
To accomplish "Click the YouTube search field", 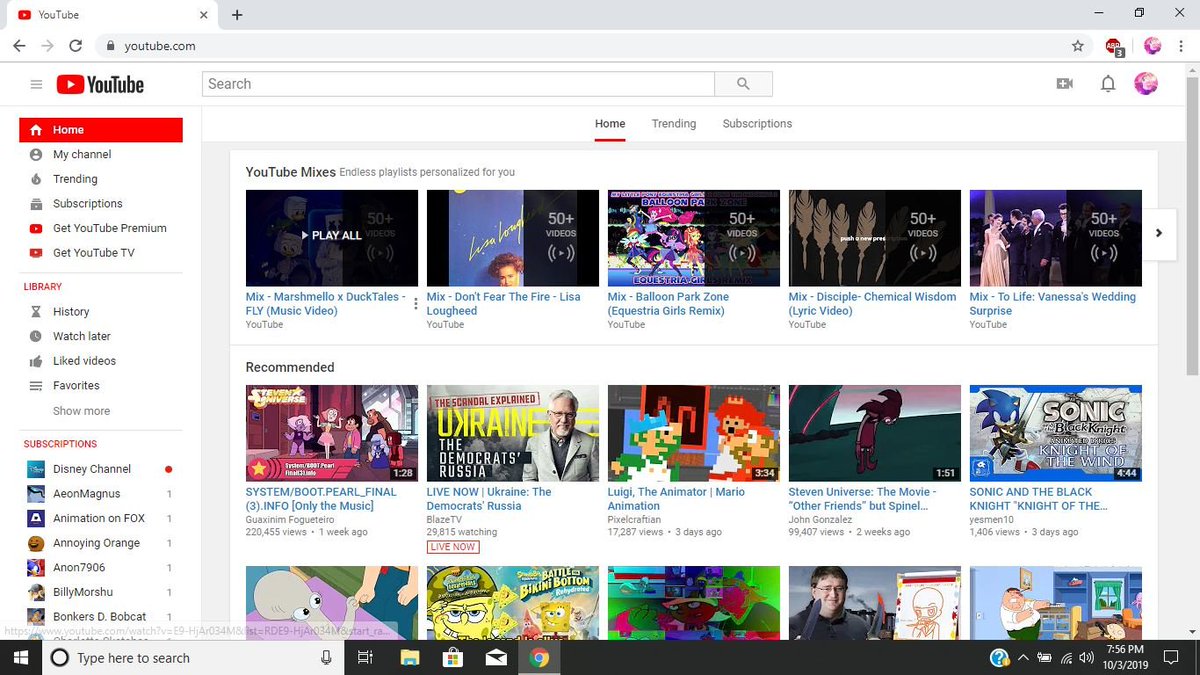I will pyautogui.click(x=458, y=84).
